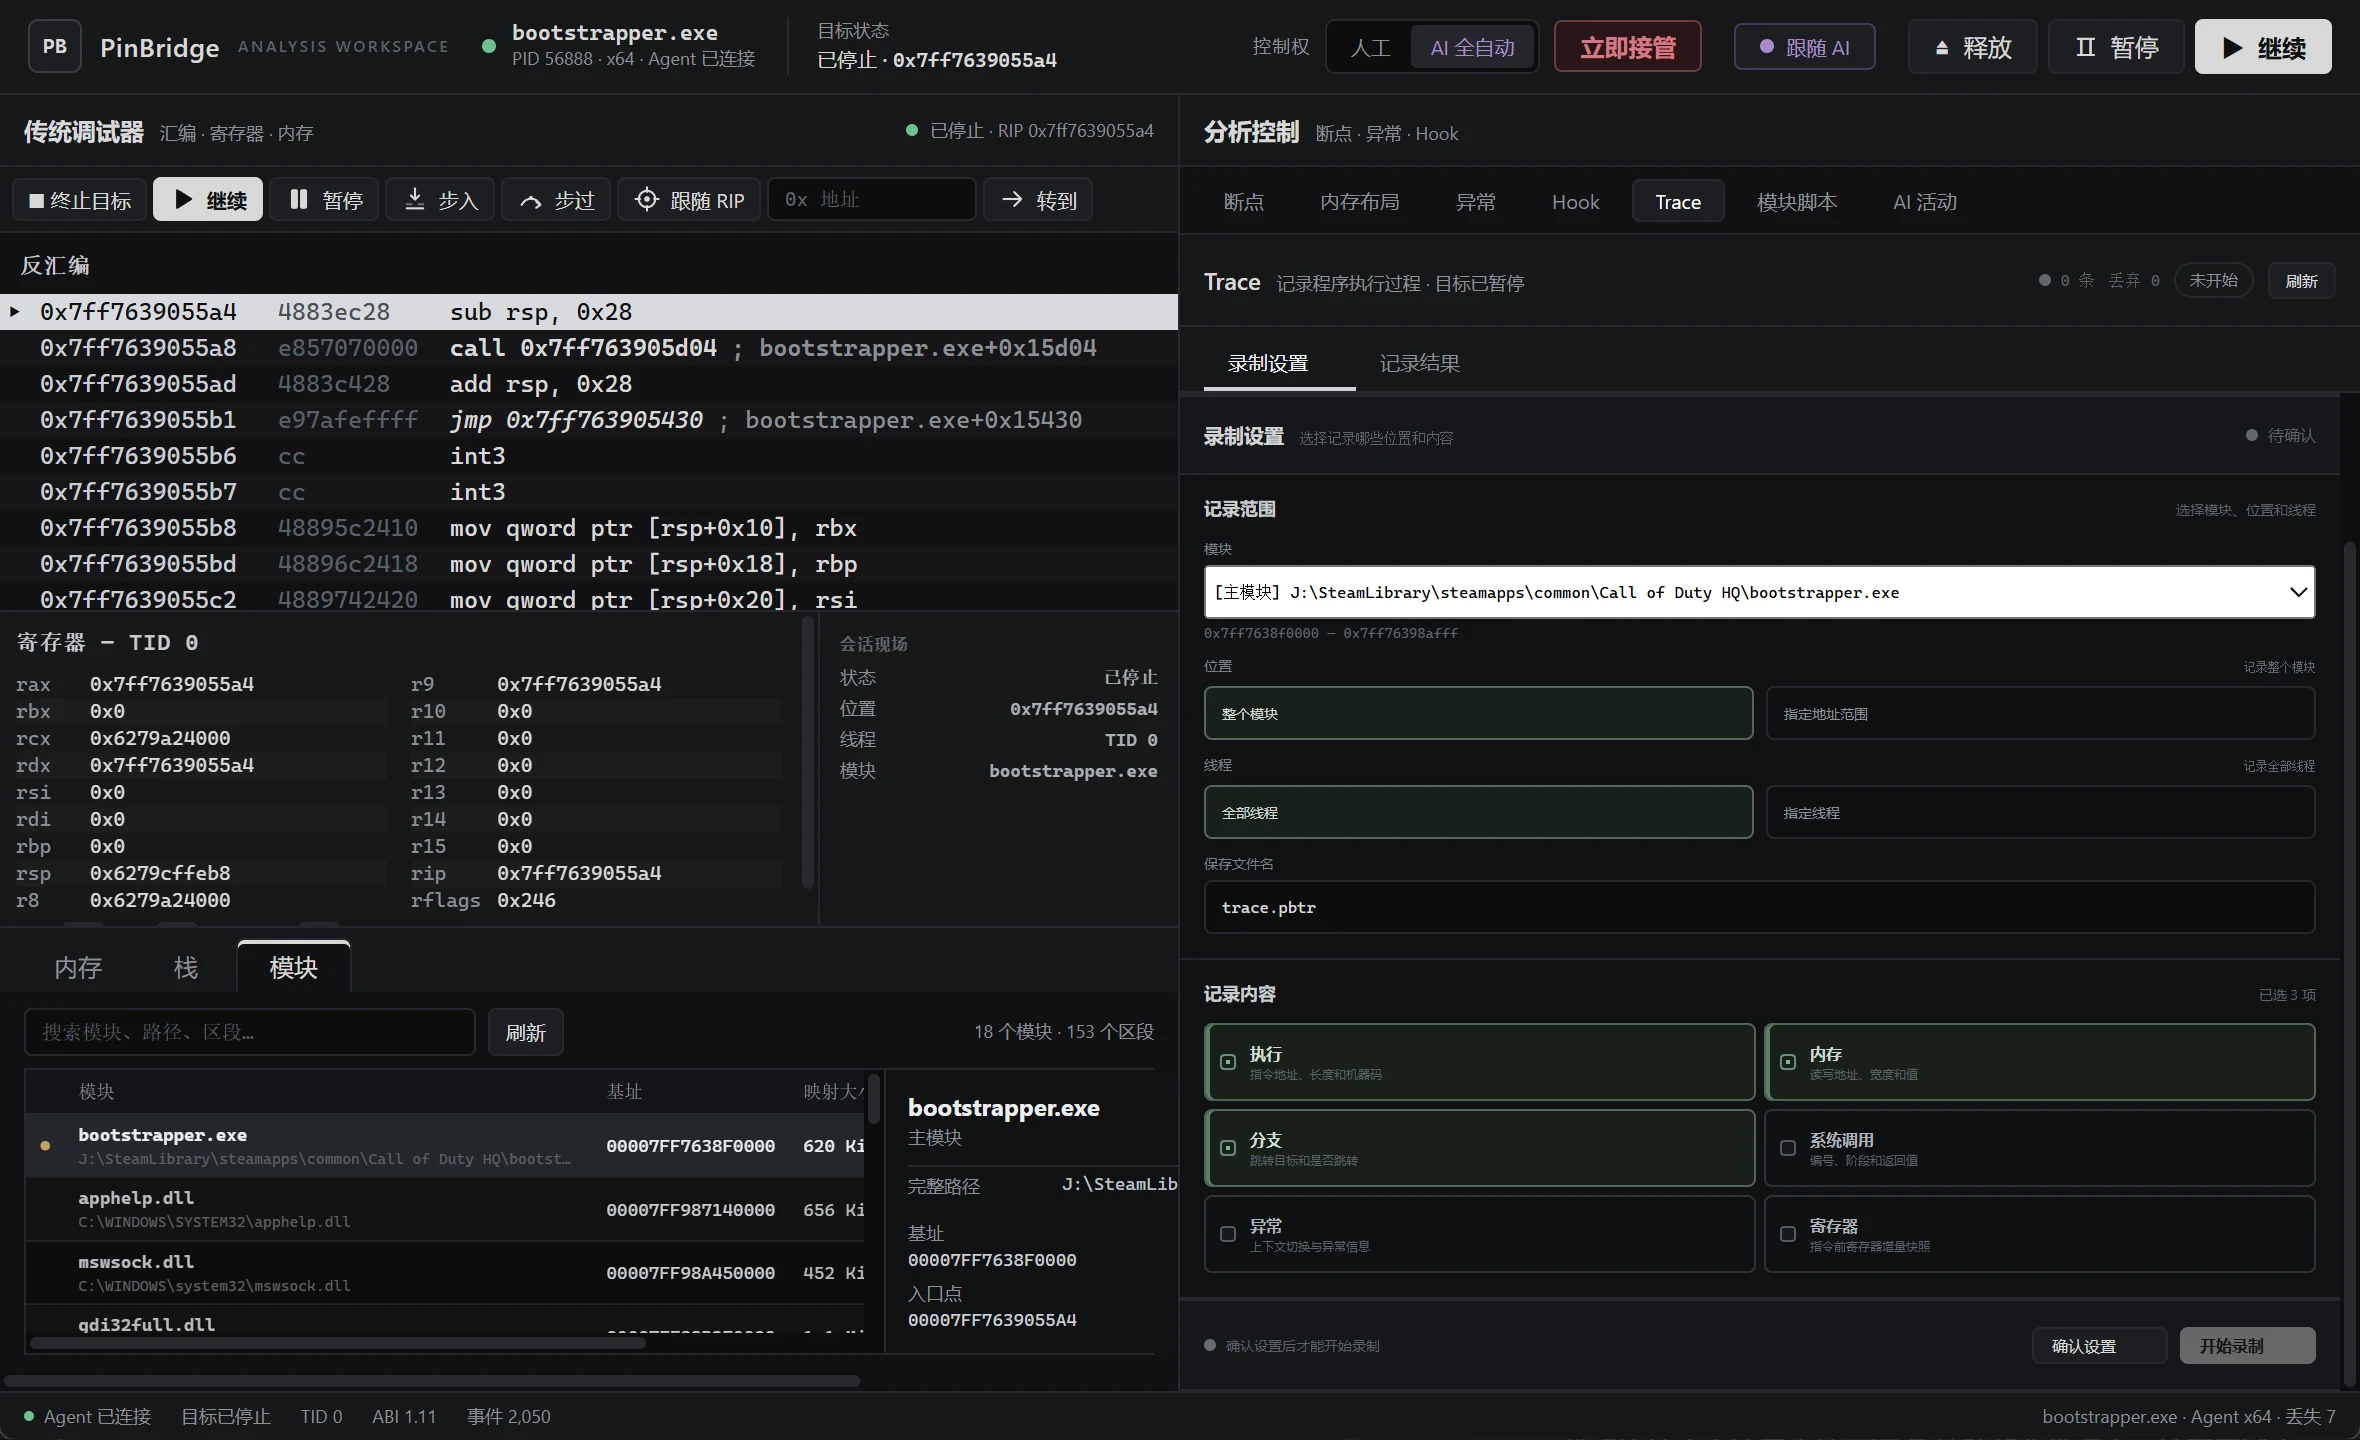The height and width of the screenshot is (1440, 2360).
Task: Click the ABI 1.11 status bar entry
Action: point(404,1416)
